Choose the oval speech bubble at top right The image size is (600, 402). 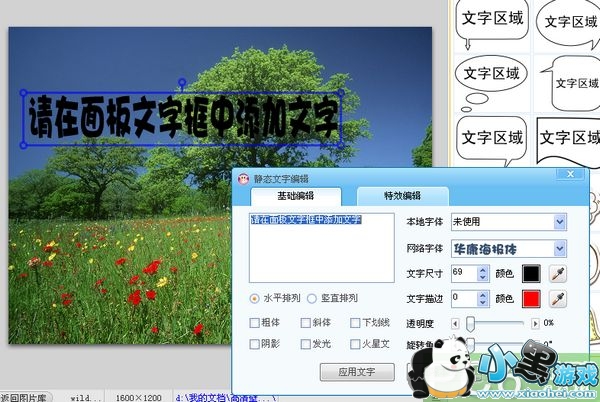568,25
